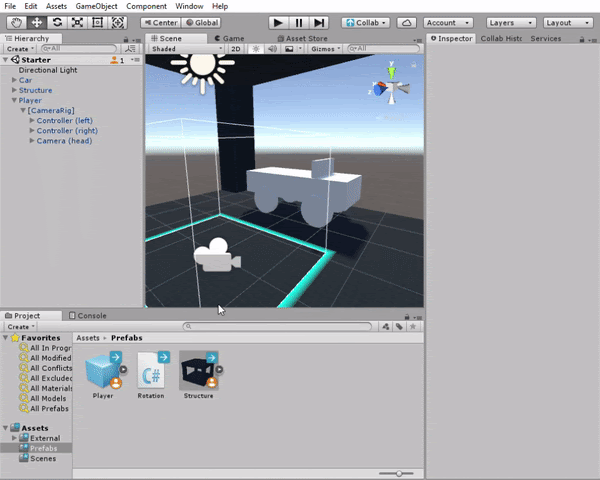Click the Project search field
This screenshot has width=600, height=480.
click(277, 327)
